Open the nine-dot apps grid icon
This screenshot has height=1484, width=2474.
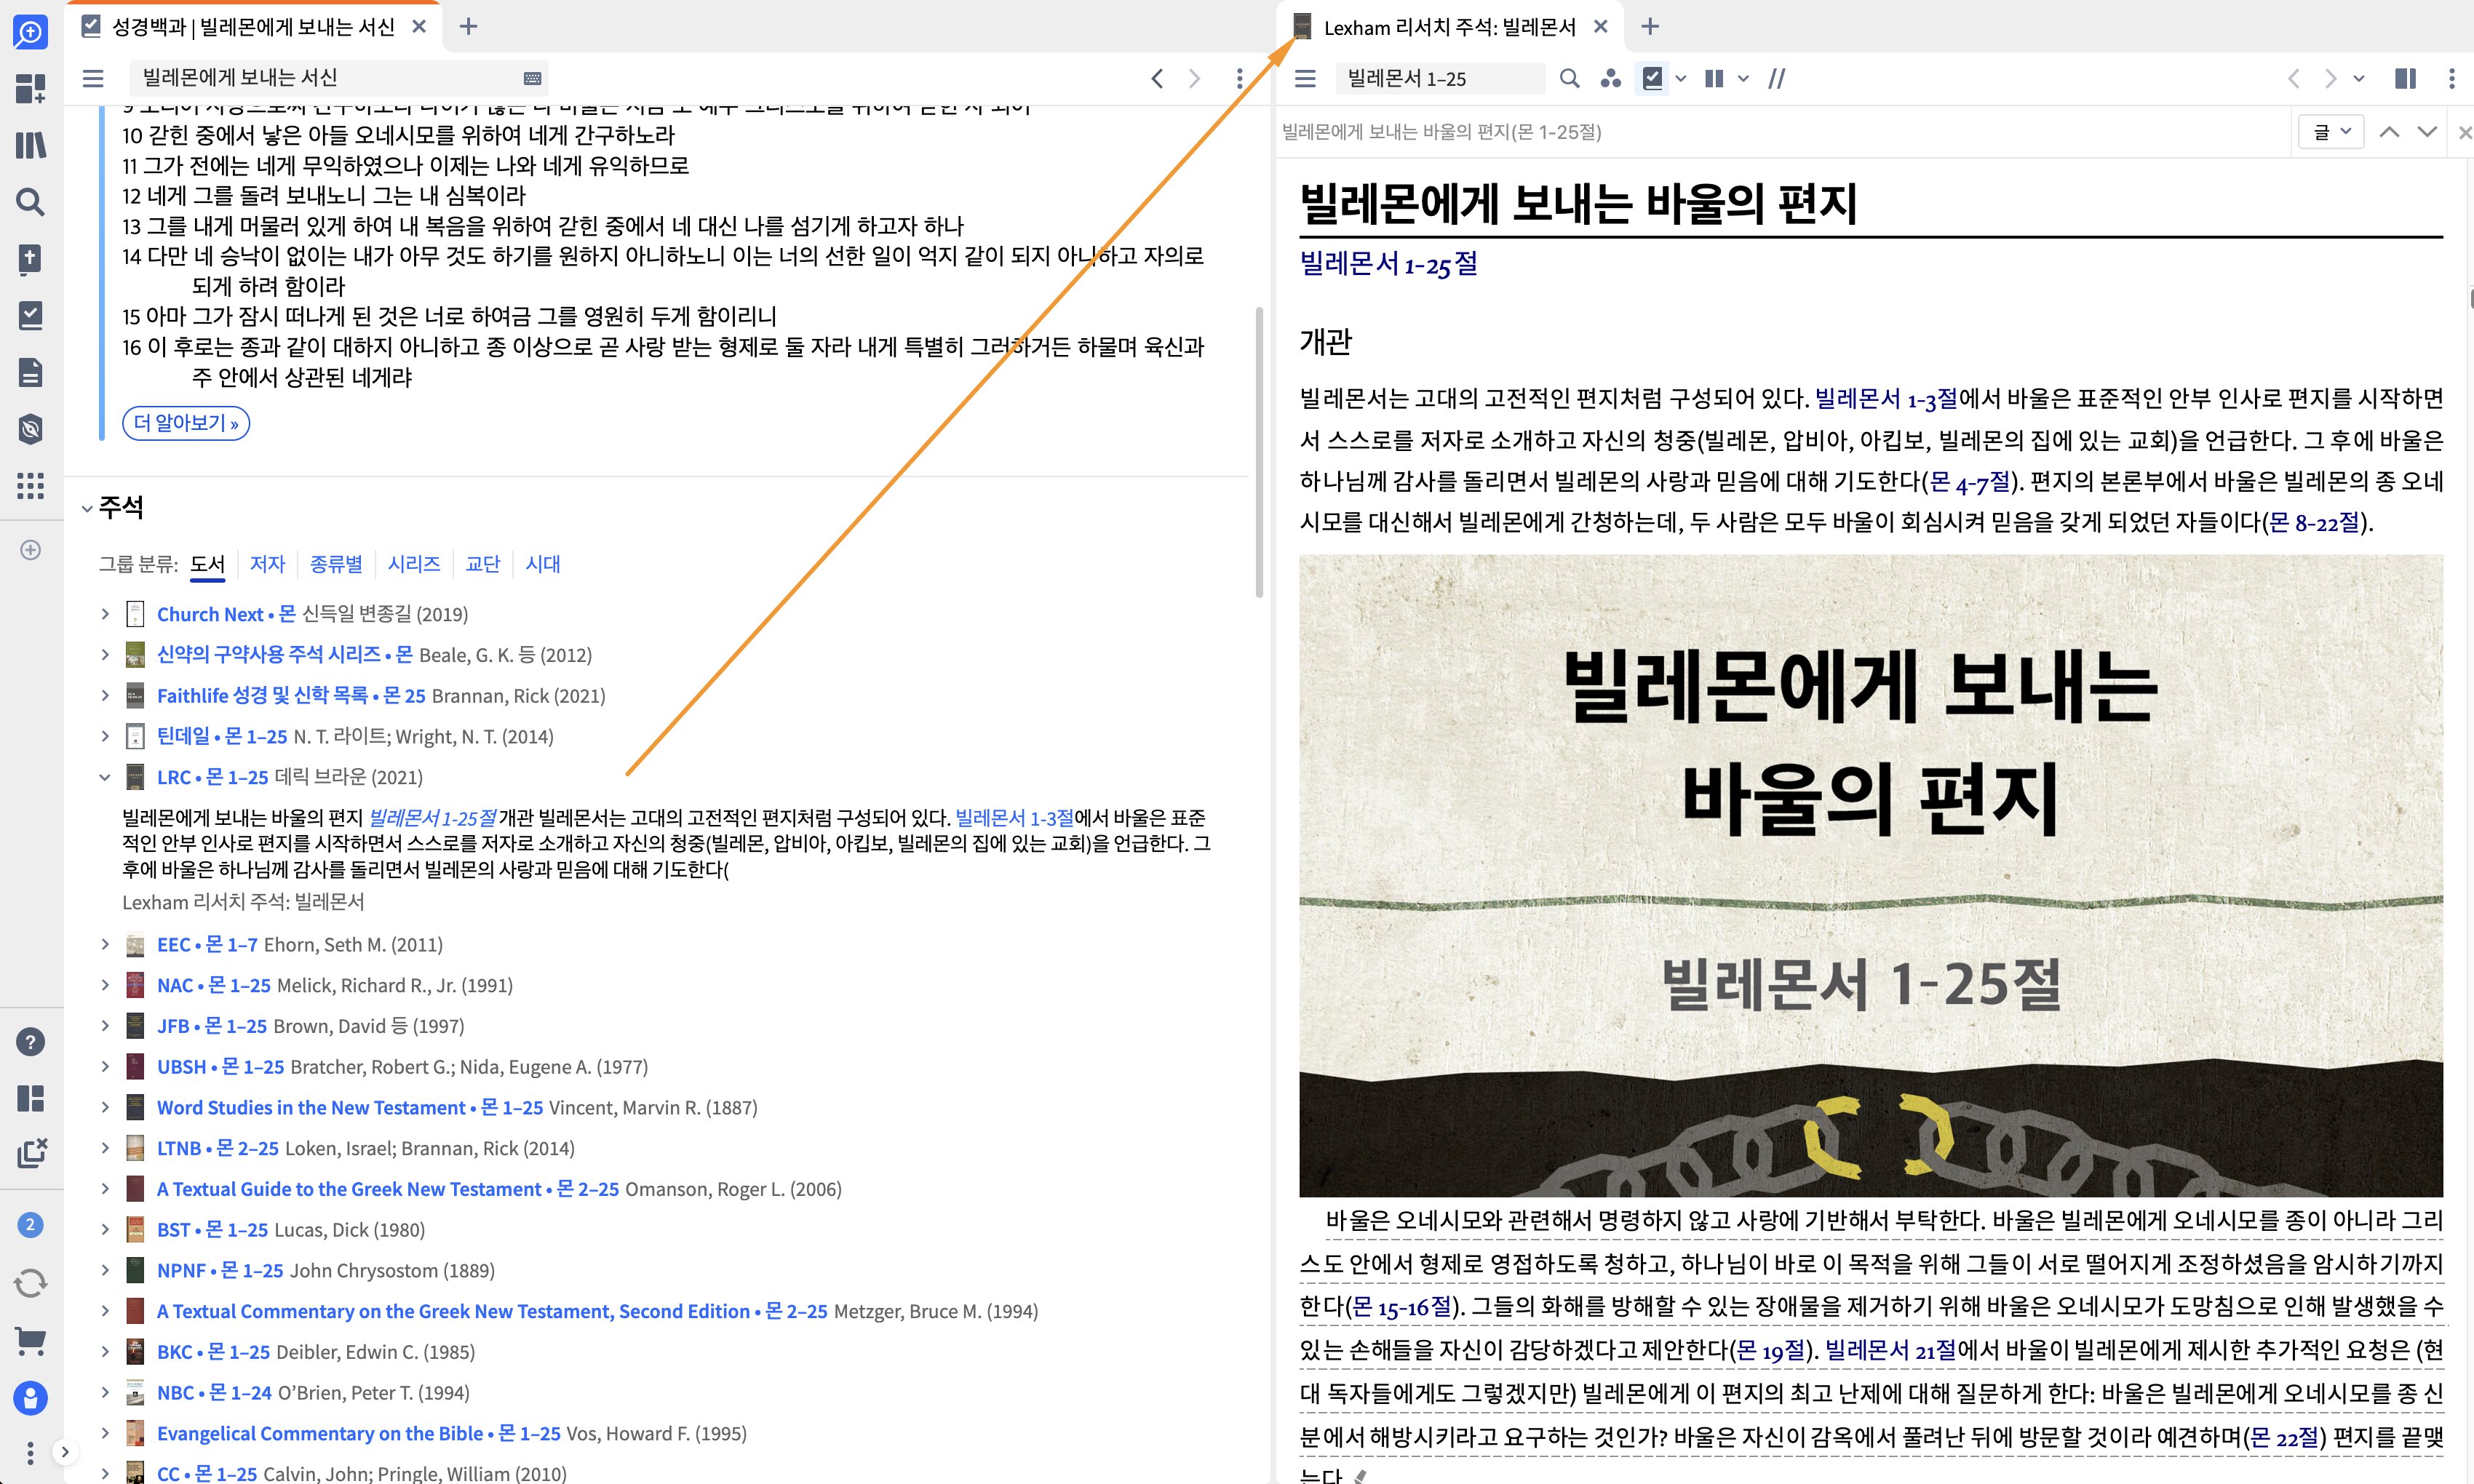(31, 486)
